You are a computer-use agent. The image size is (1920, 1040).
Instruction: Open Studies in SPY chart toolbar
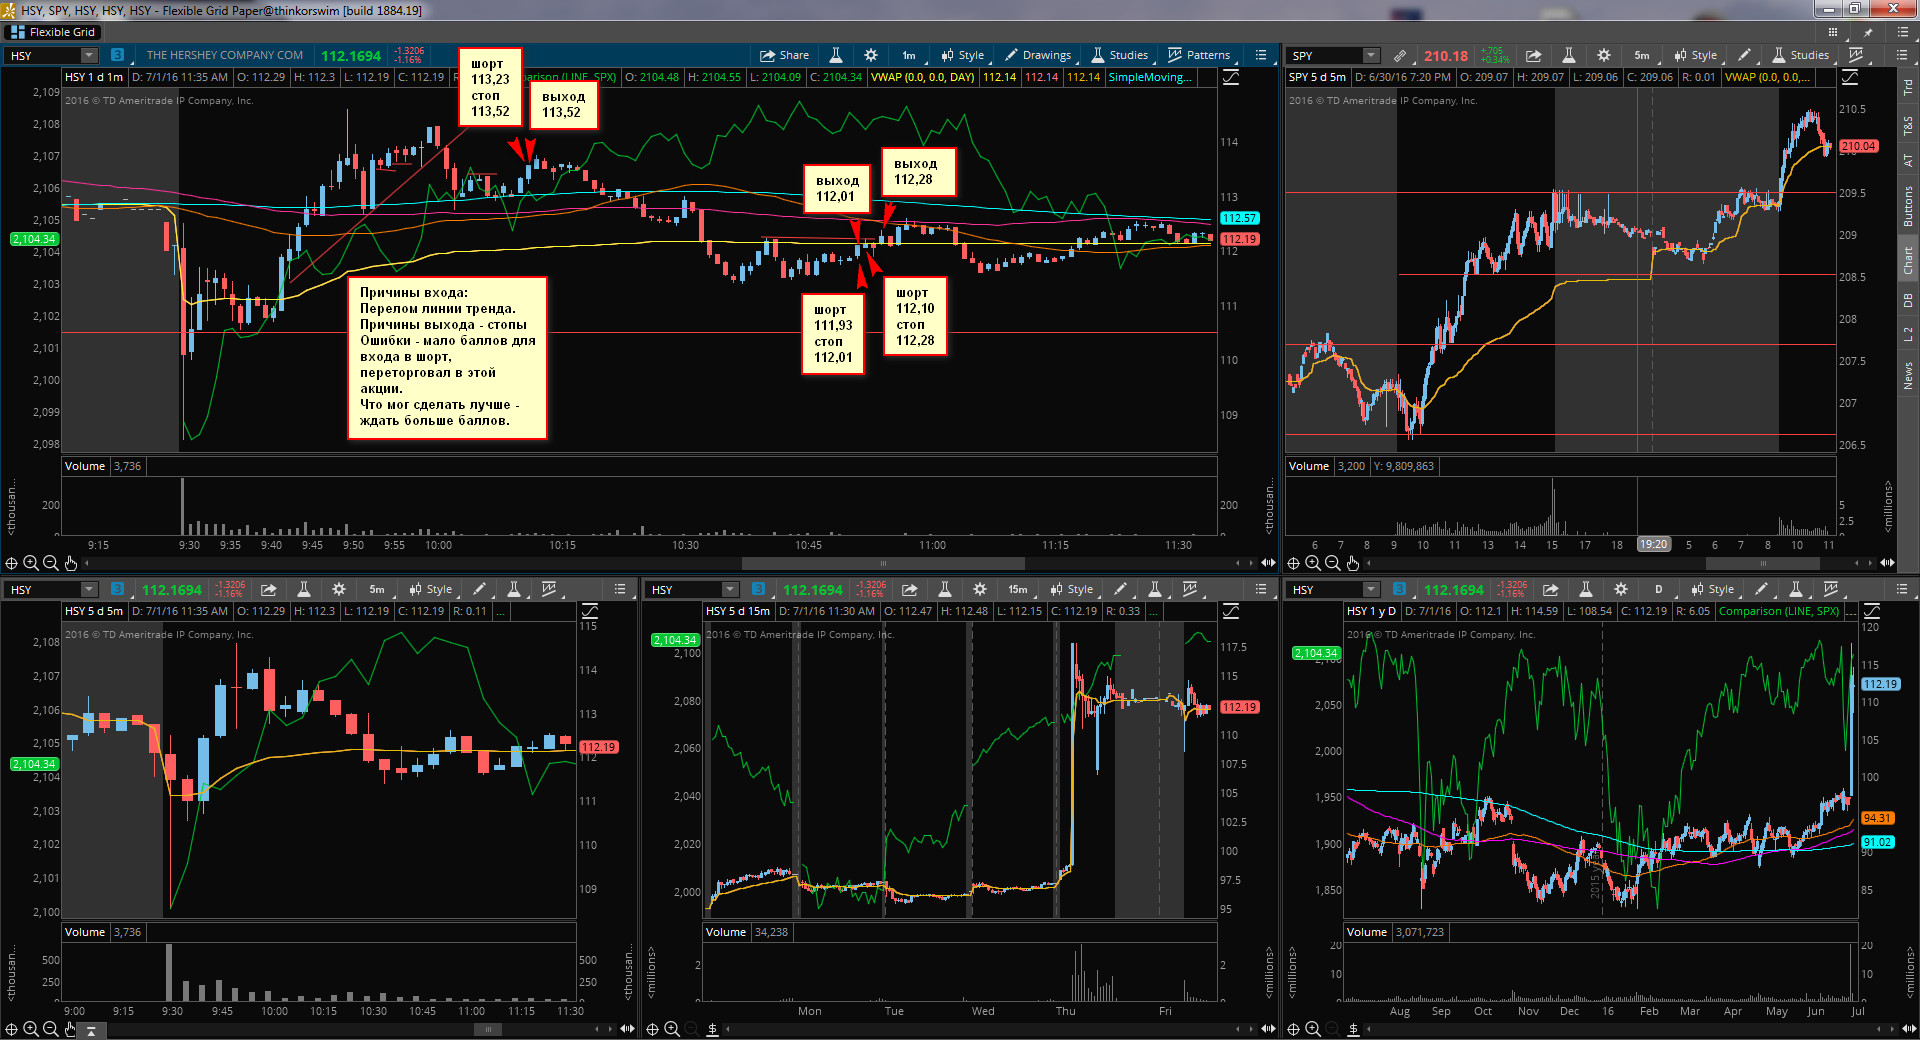pyautogui.click(x=1800, y=55)
